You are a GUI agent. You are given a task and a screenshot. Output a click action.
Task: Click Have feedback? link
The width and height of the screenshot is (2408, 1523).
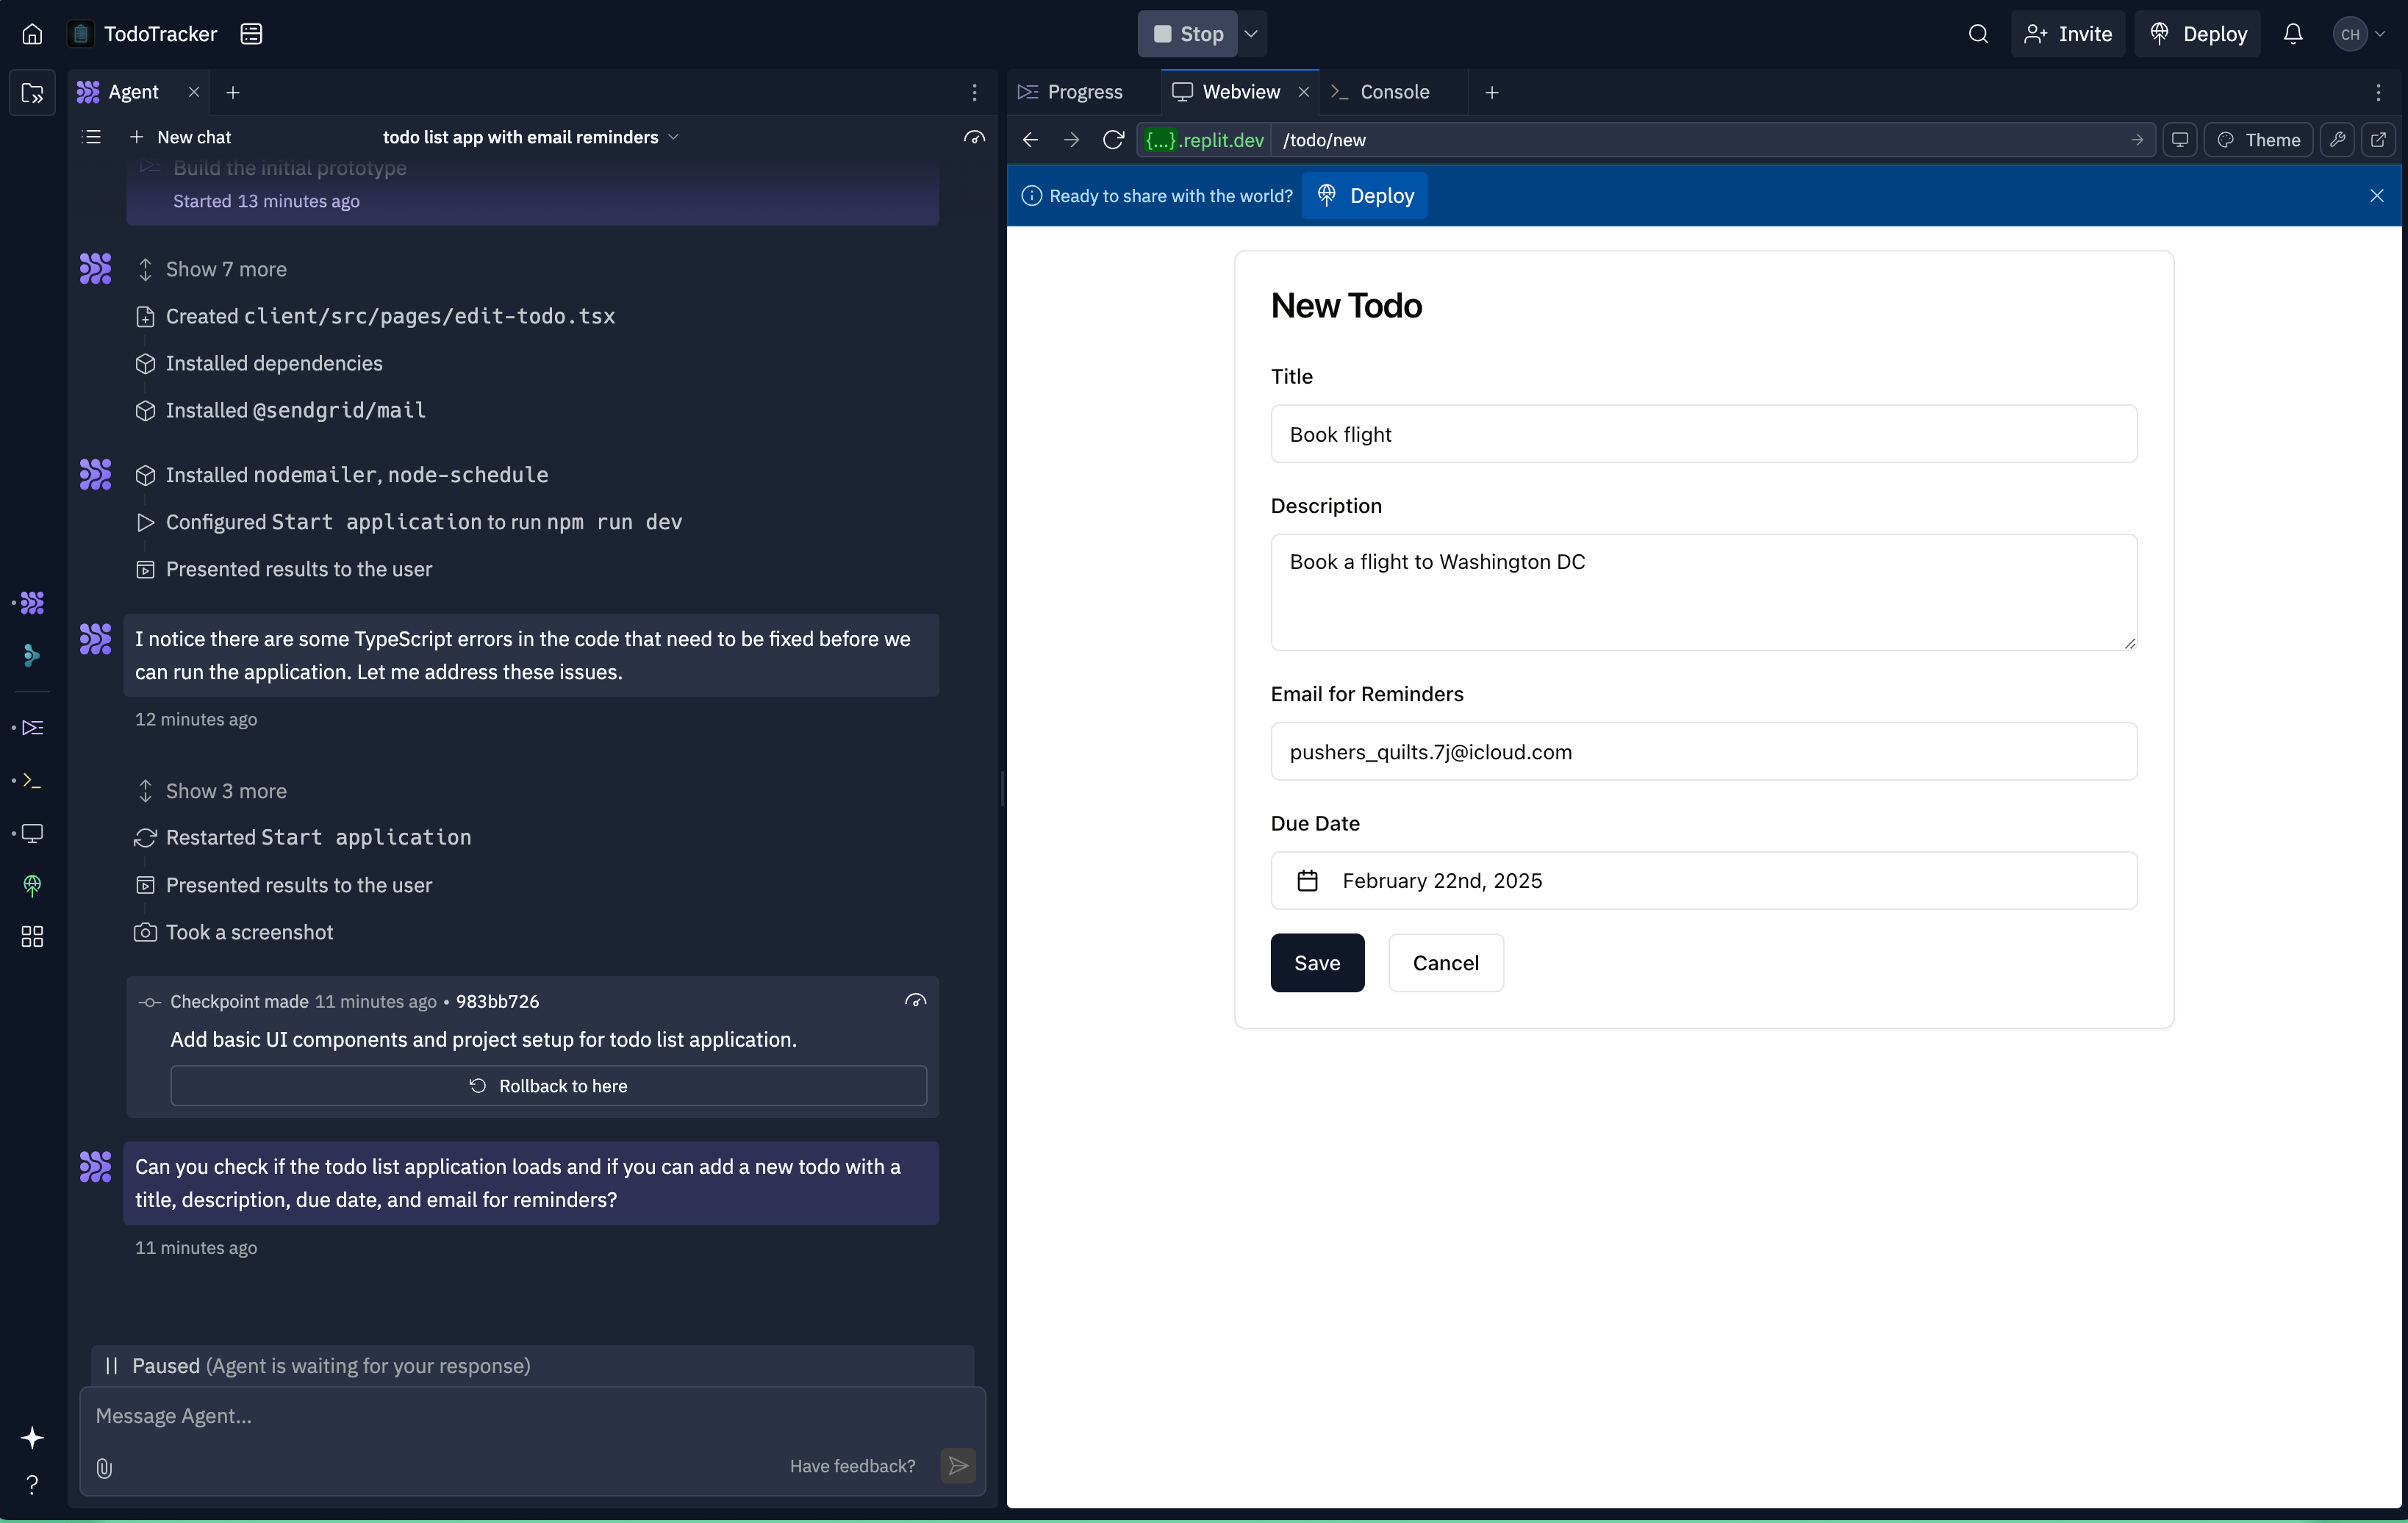[852, 1466]
